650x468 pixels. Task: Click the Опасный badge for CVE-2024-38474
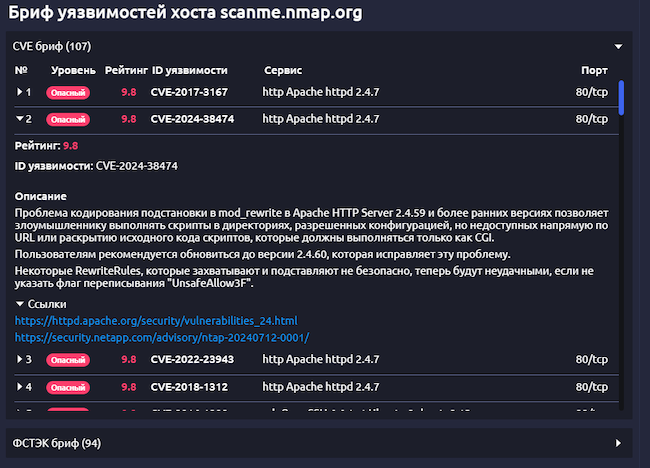coord(68,119)
